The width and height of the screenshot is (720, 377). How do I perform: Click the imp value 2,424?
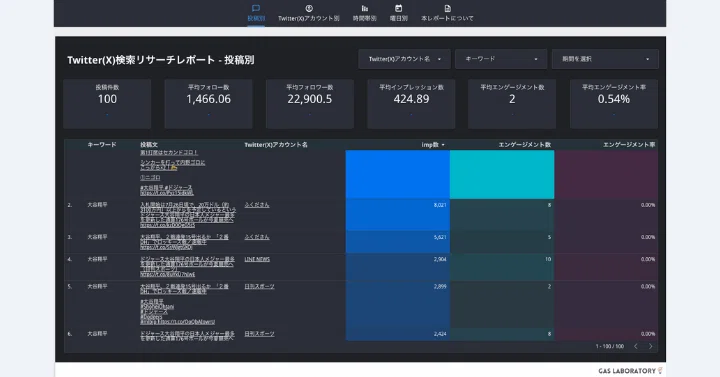pyautogui.click(x=440, y=334)
